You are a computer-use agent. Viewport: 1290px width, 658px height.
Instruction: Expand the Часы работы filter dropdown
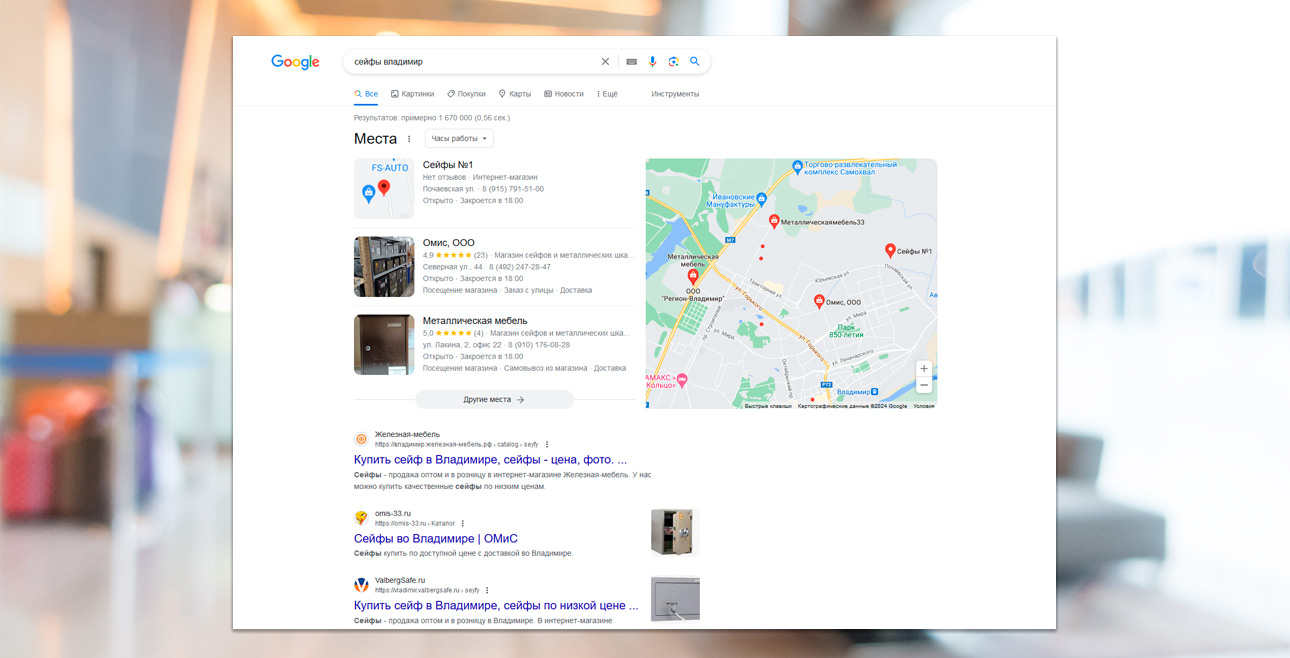pos(459,139)
